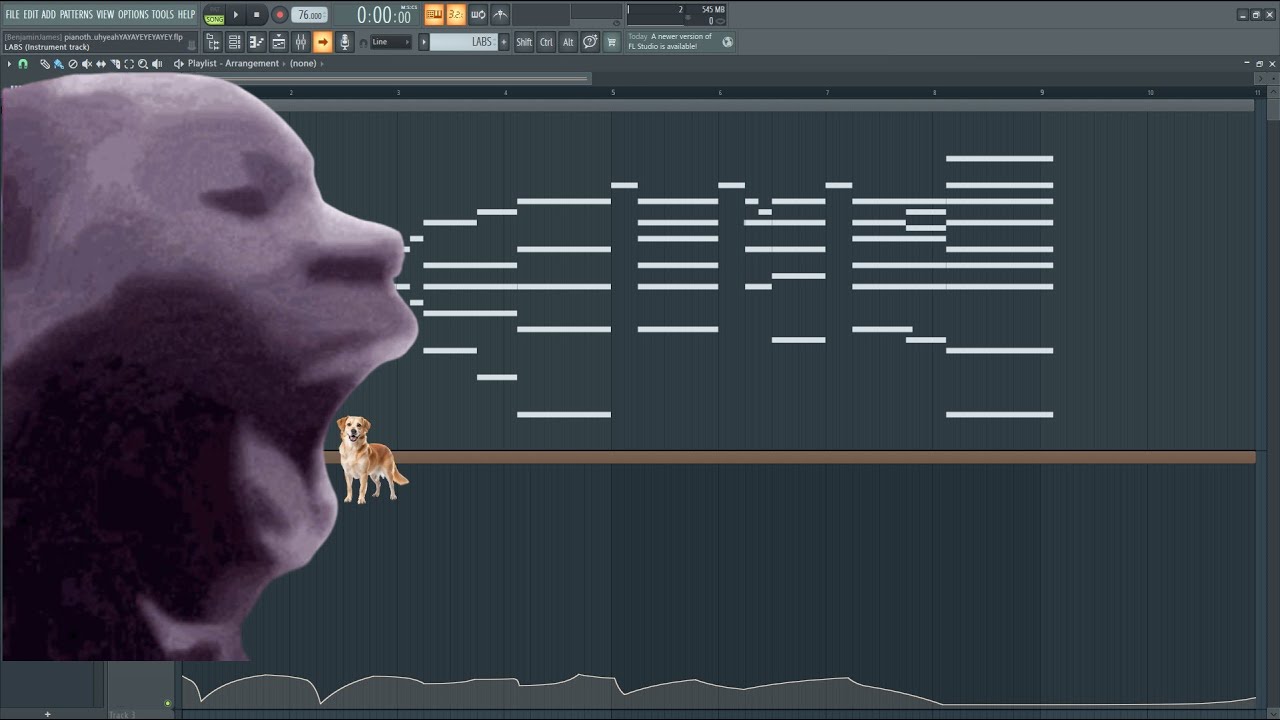The image size is (1280, 720).
Task: Select the Zoom tool
Action: coord(143,64)
